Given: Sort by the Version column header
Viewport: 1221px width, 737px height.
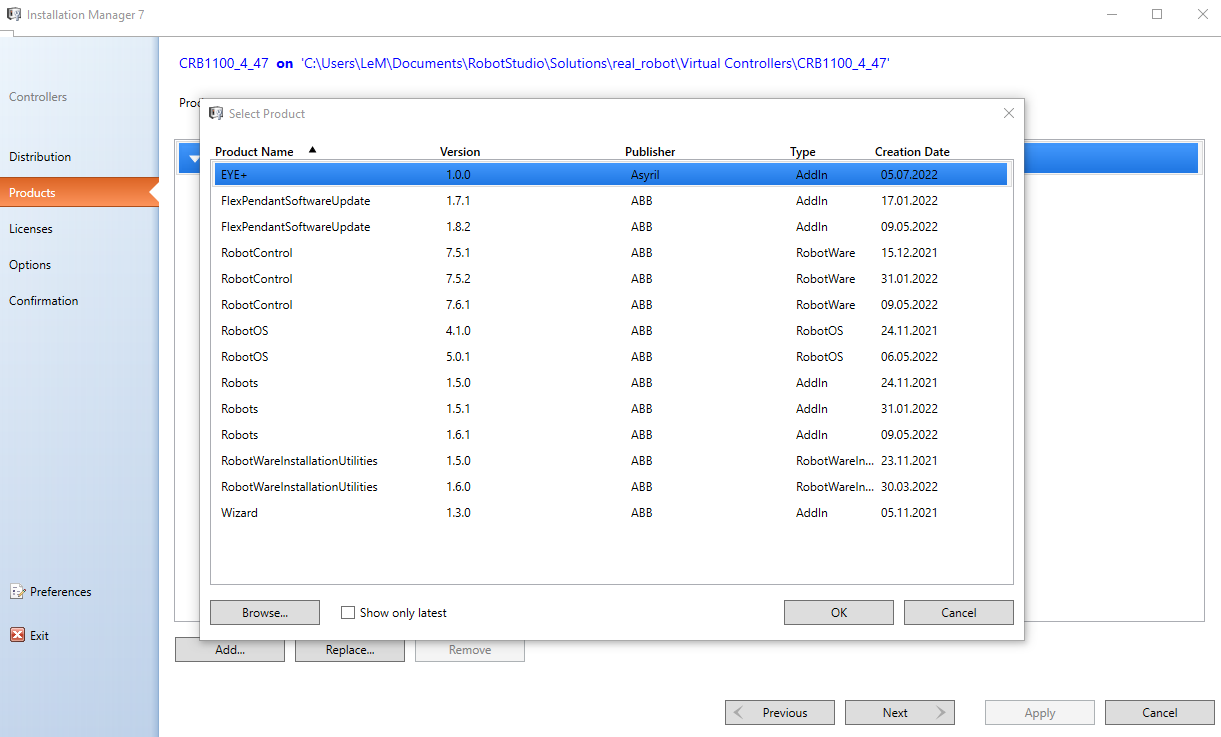Looking at the screenshot, I should tap(460, 152).
